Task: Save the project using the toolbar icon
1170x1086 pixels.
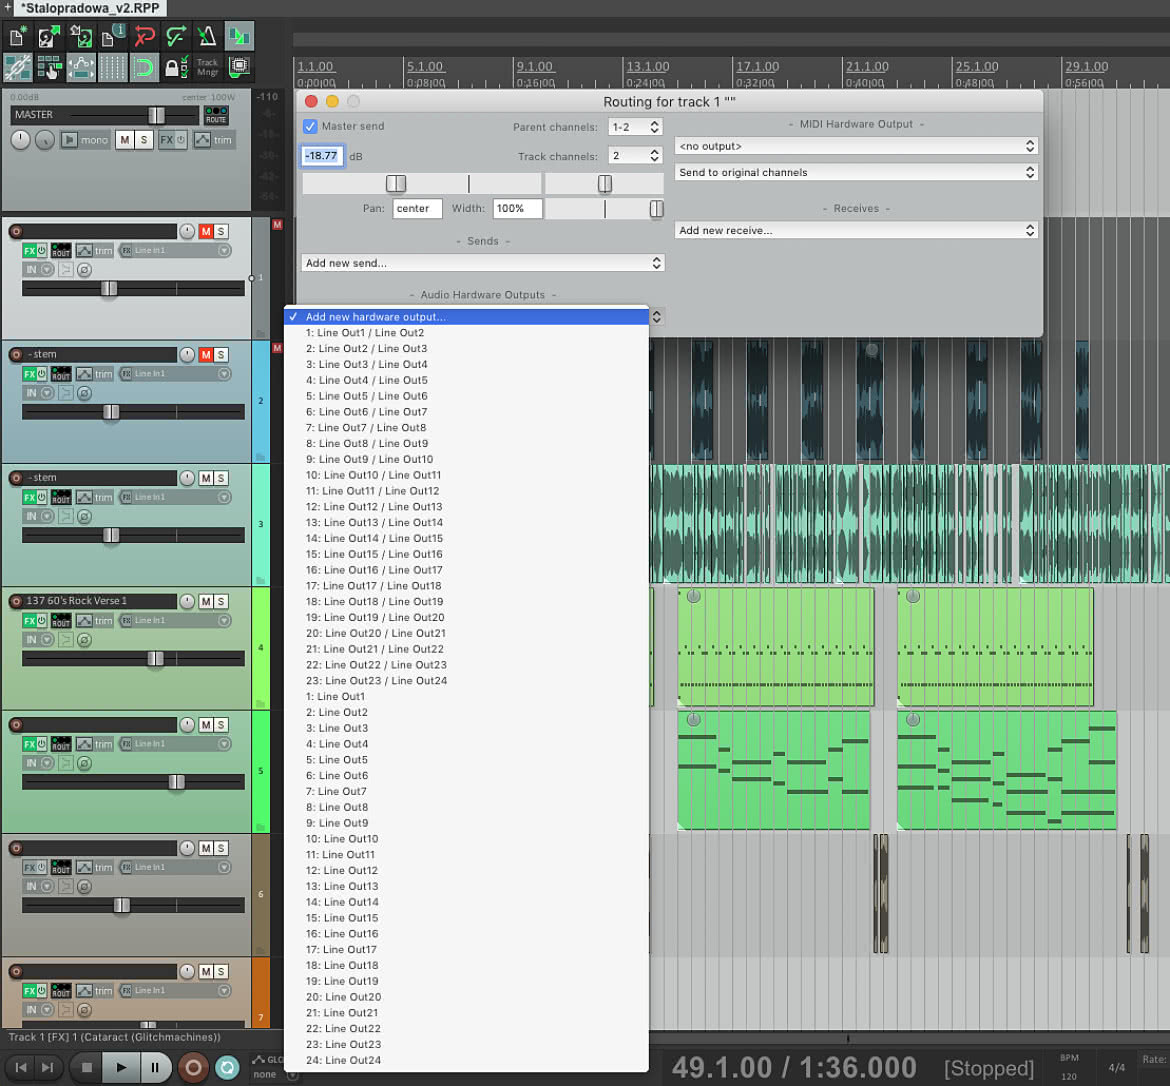Action: (x=81, y=37)
